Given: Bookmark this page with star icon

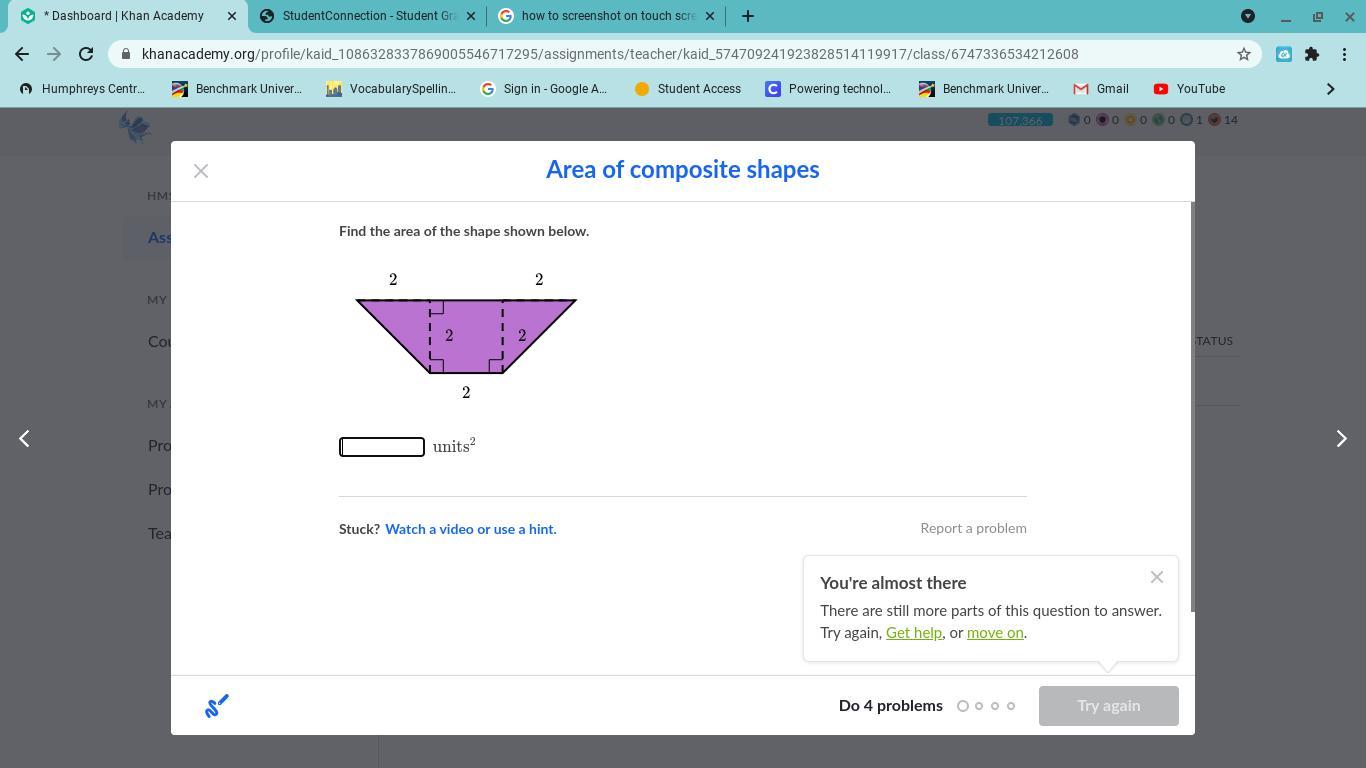Looking at the screenshot, I should tap(1244, 54).
